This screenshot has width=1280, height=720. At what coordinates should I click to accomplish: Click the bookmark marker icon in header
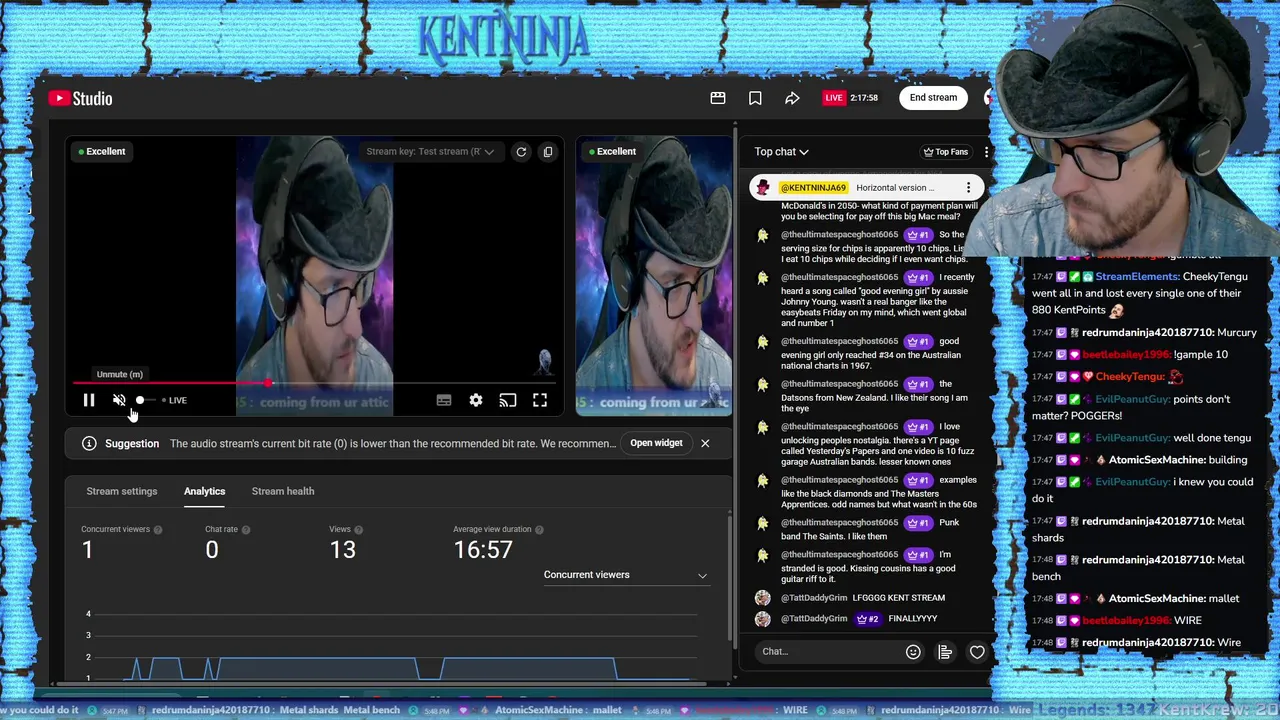(755, 98)
